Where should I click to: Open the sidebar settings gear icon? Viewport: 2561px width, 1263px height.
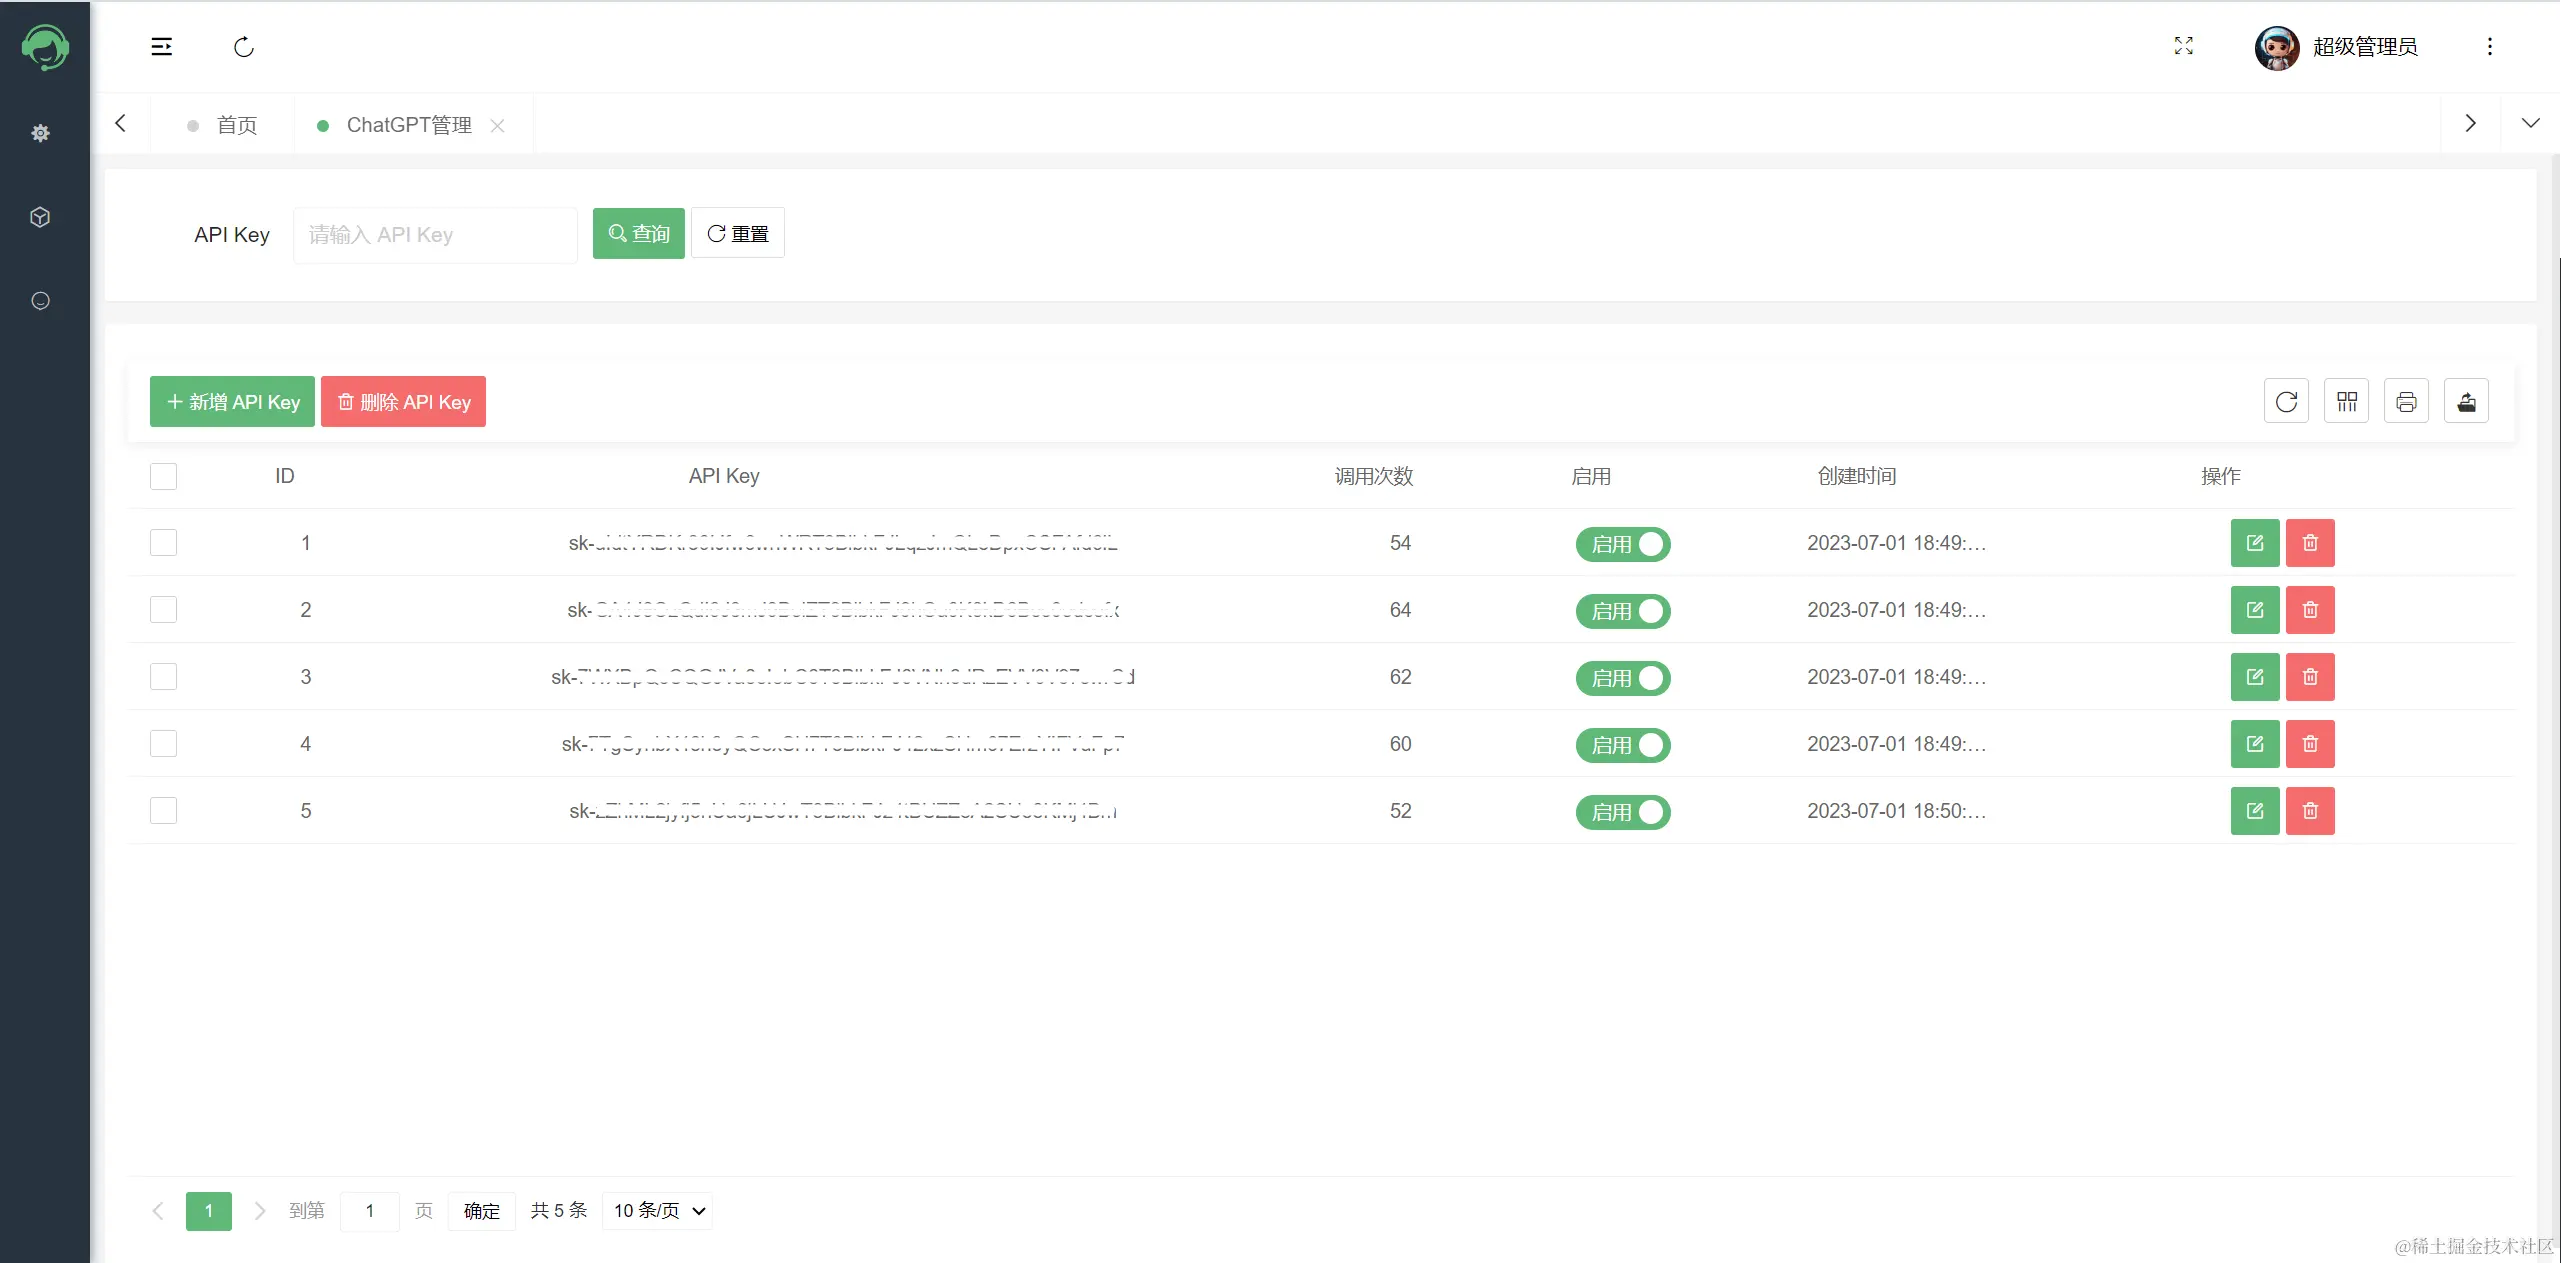pyautogui.click(x=40, y=133)
